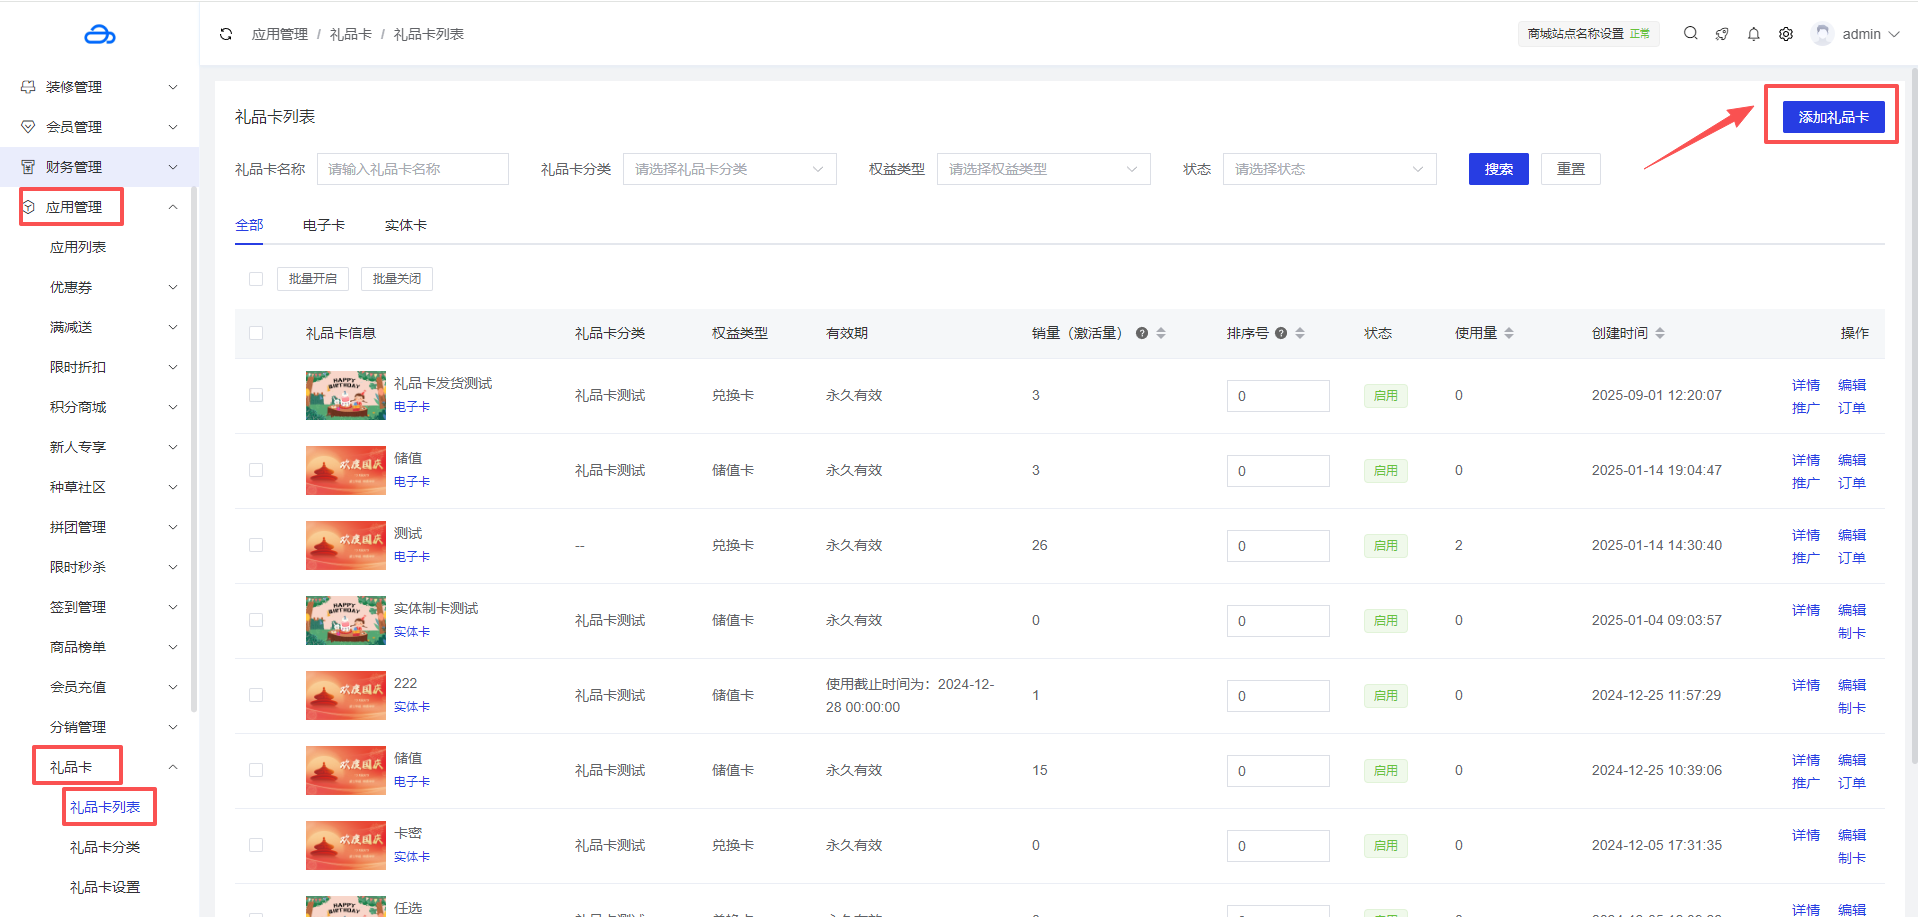Image resolution: width=1918 pixels, height=917 pixels.
Task: Click the help icon beside 销量（激活量）
Action: [1141, 333]
